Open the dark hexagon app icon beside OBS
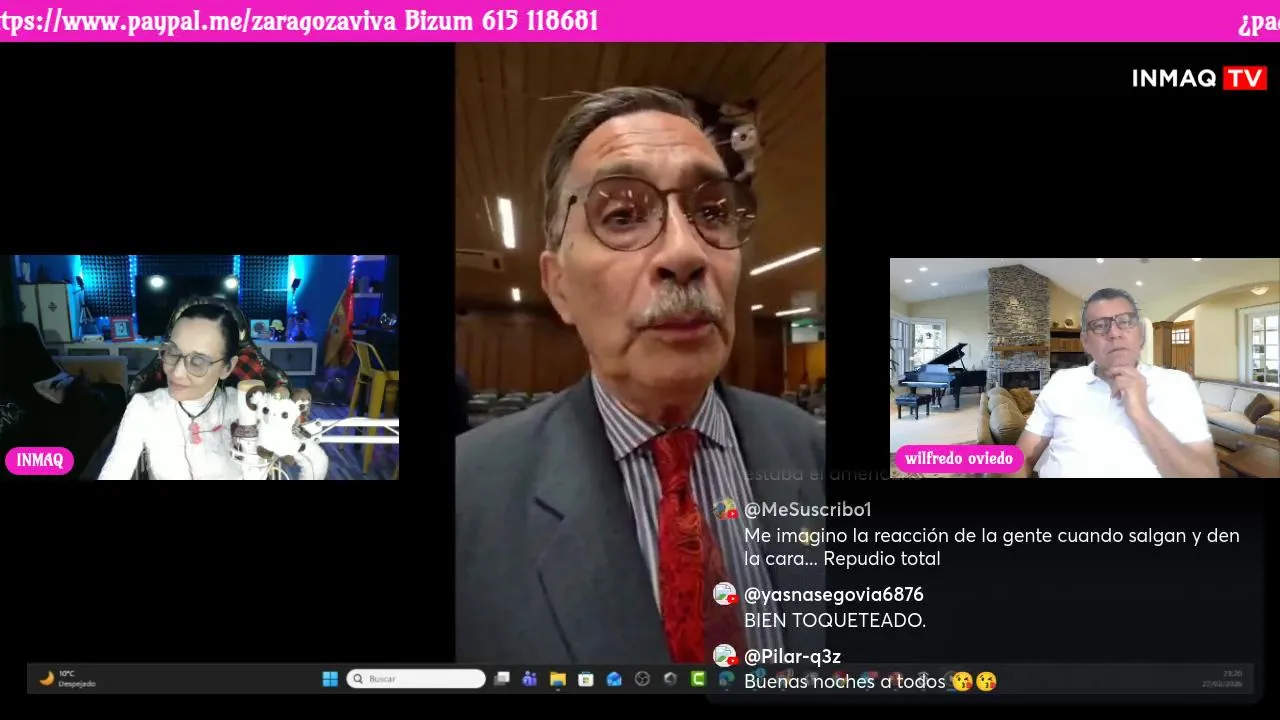1280x720 pixels. [x=670, y=679]
